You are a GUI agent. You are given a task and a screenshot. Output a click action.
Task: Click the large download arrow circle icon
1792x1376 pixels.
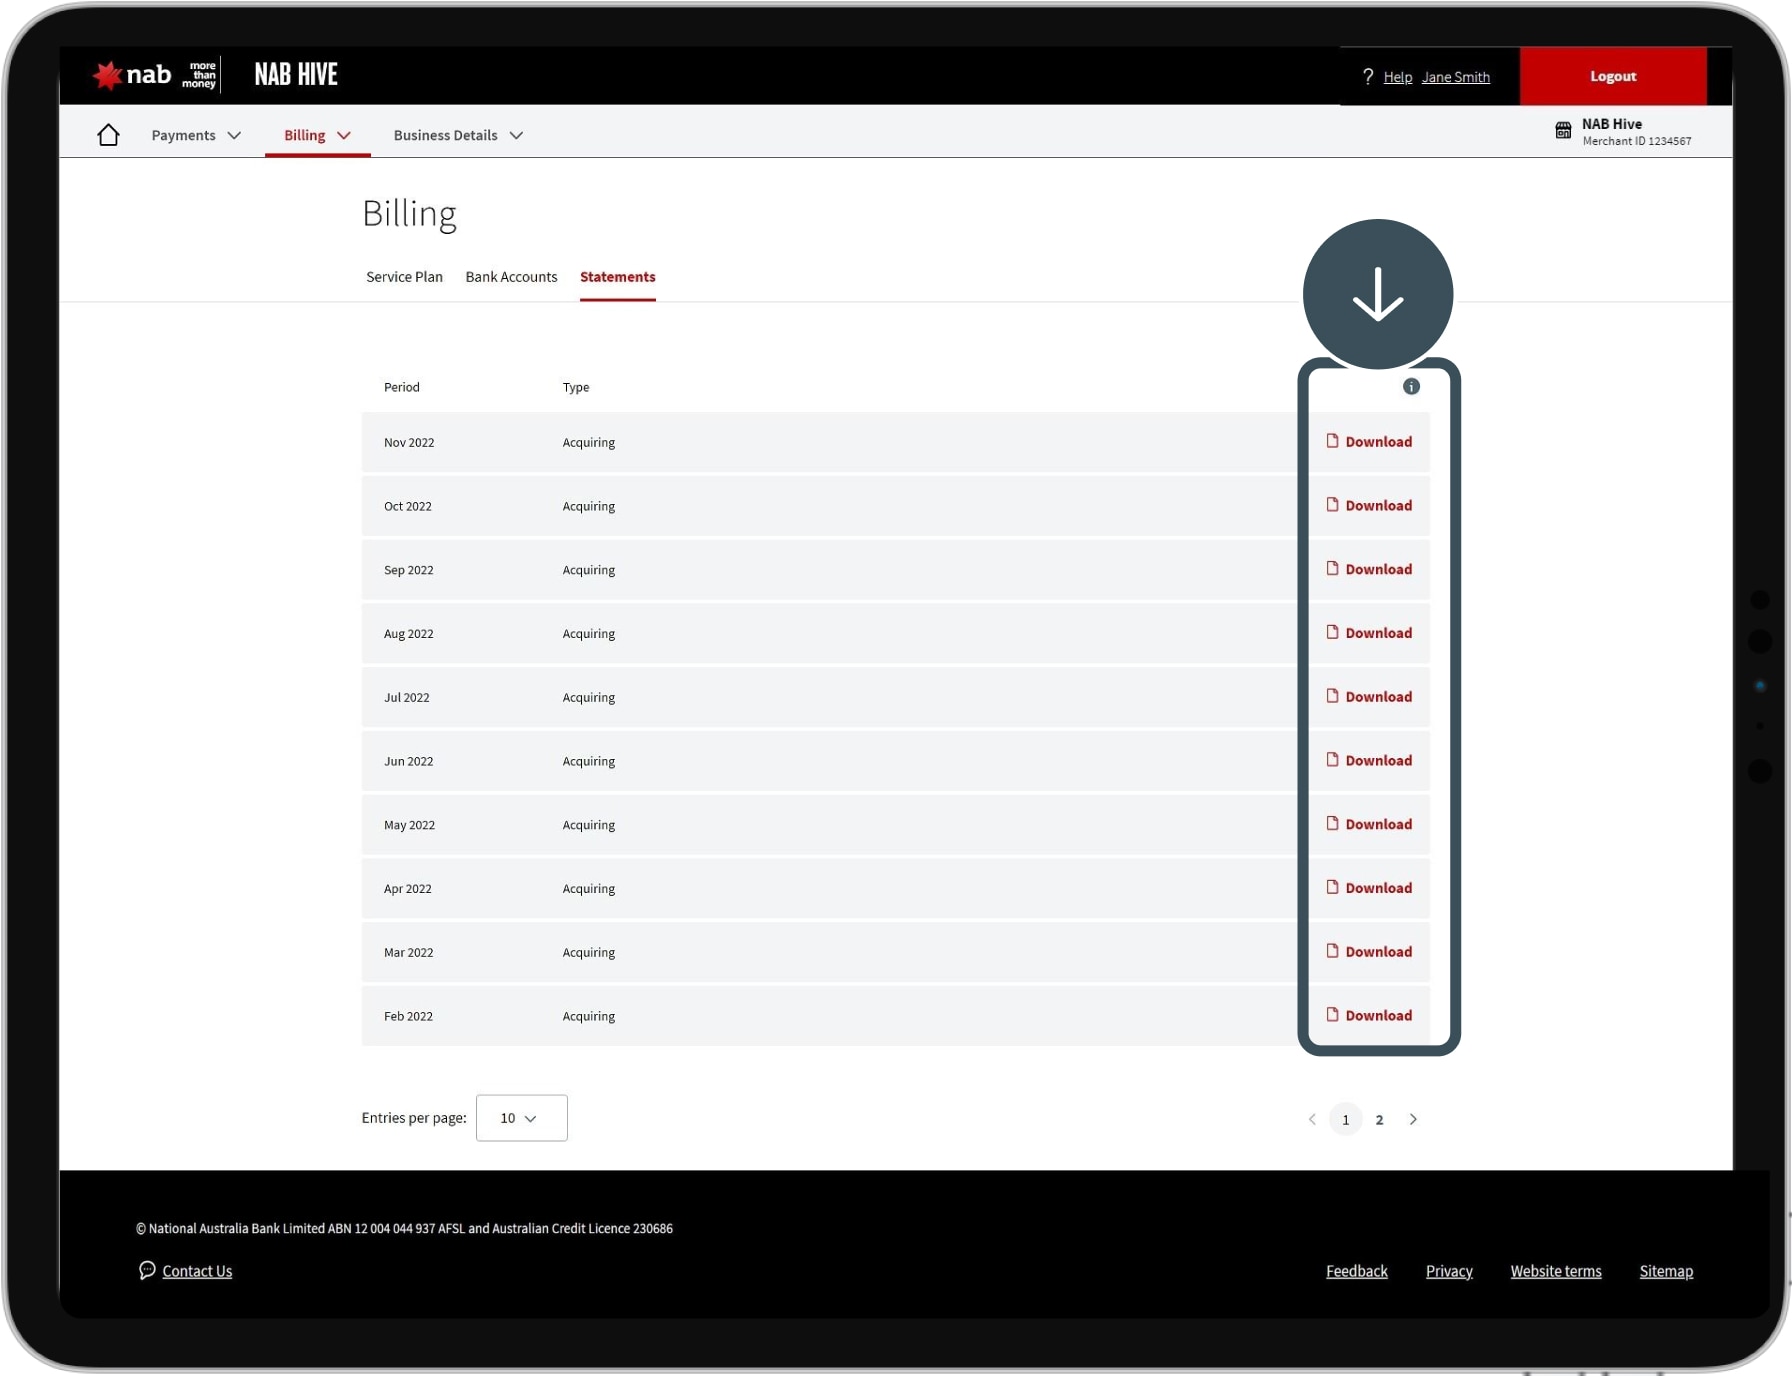click(1377, 294)
